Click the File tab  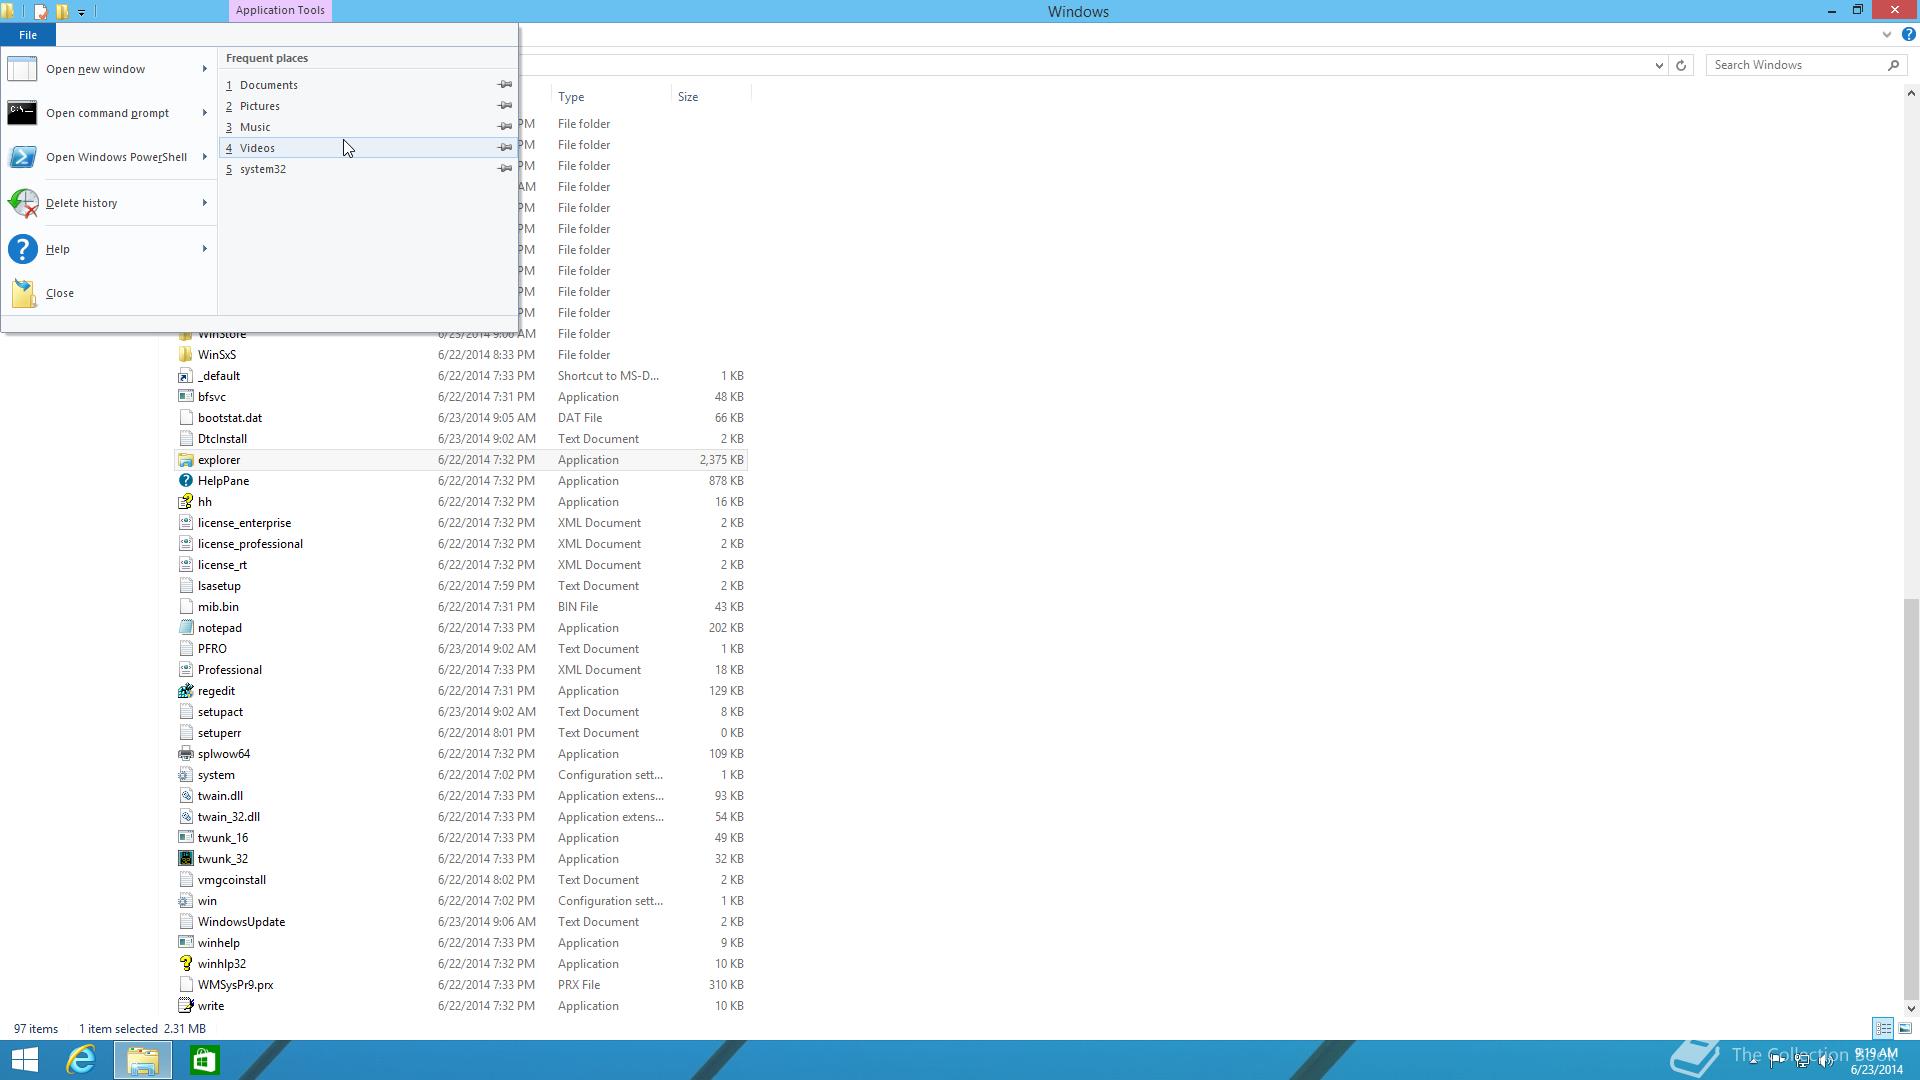coord(28,35)
